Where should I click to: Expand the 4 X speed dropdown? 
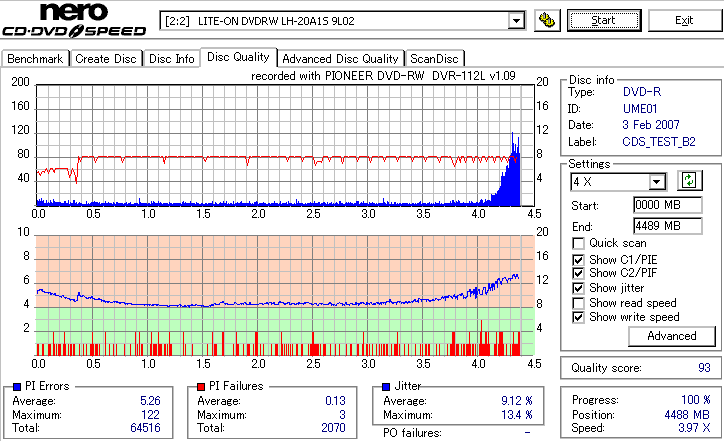[x=656, y=182]
